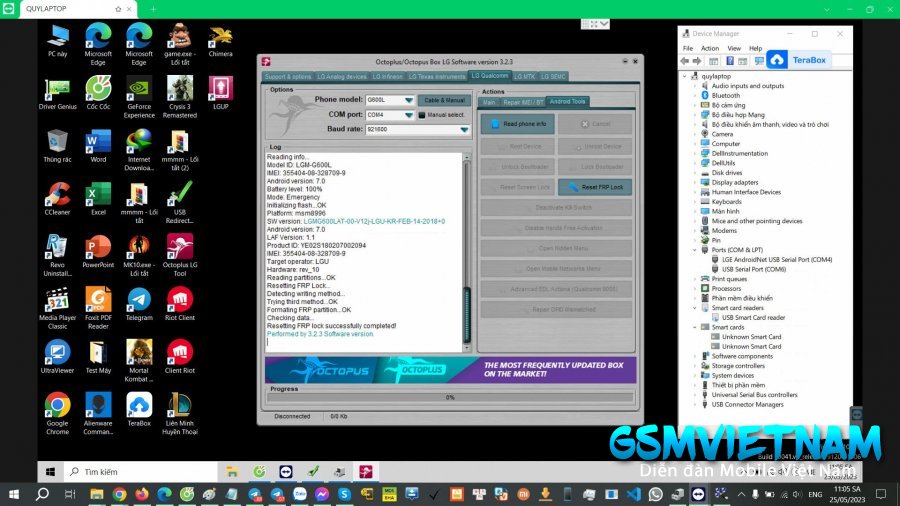The image size is (900, 506).
Task: Select USB Smart Card reader device
Action: coord(753,318)
